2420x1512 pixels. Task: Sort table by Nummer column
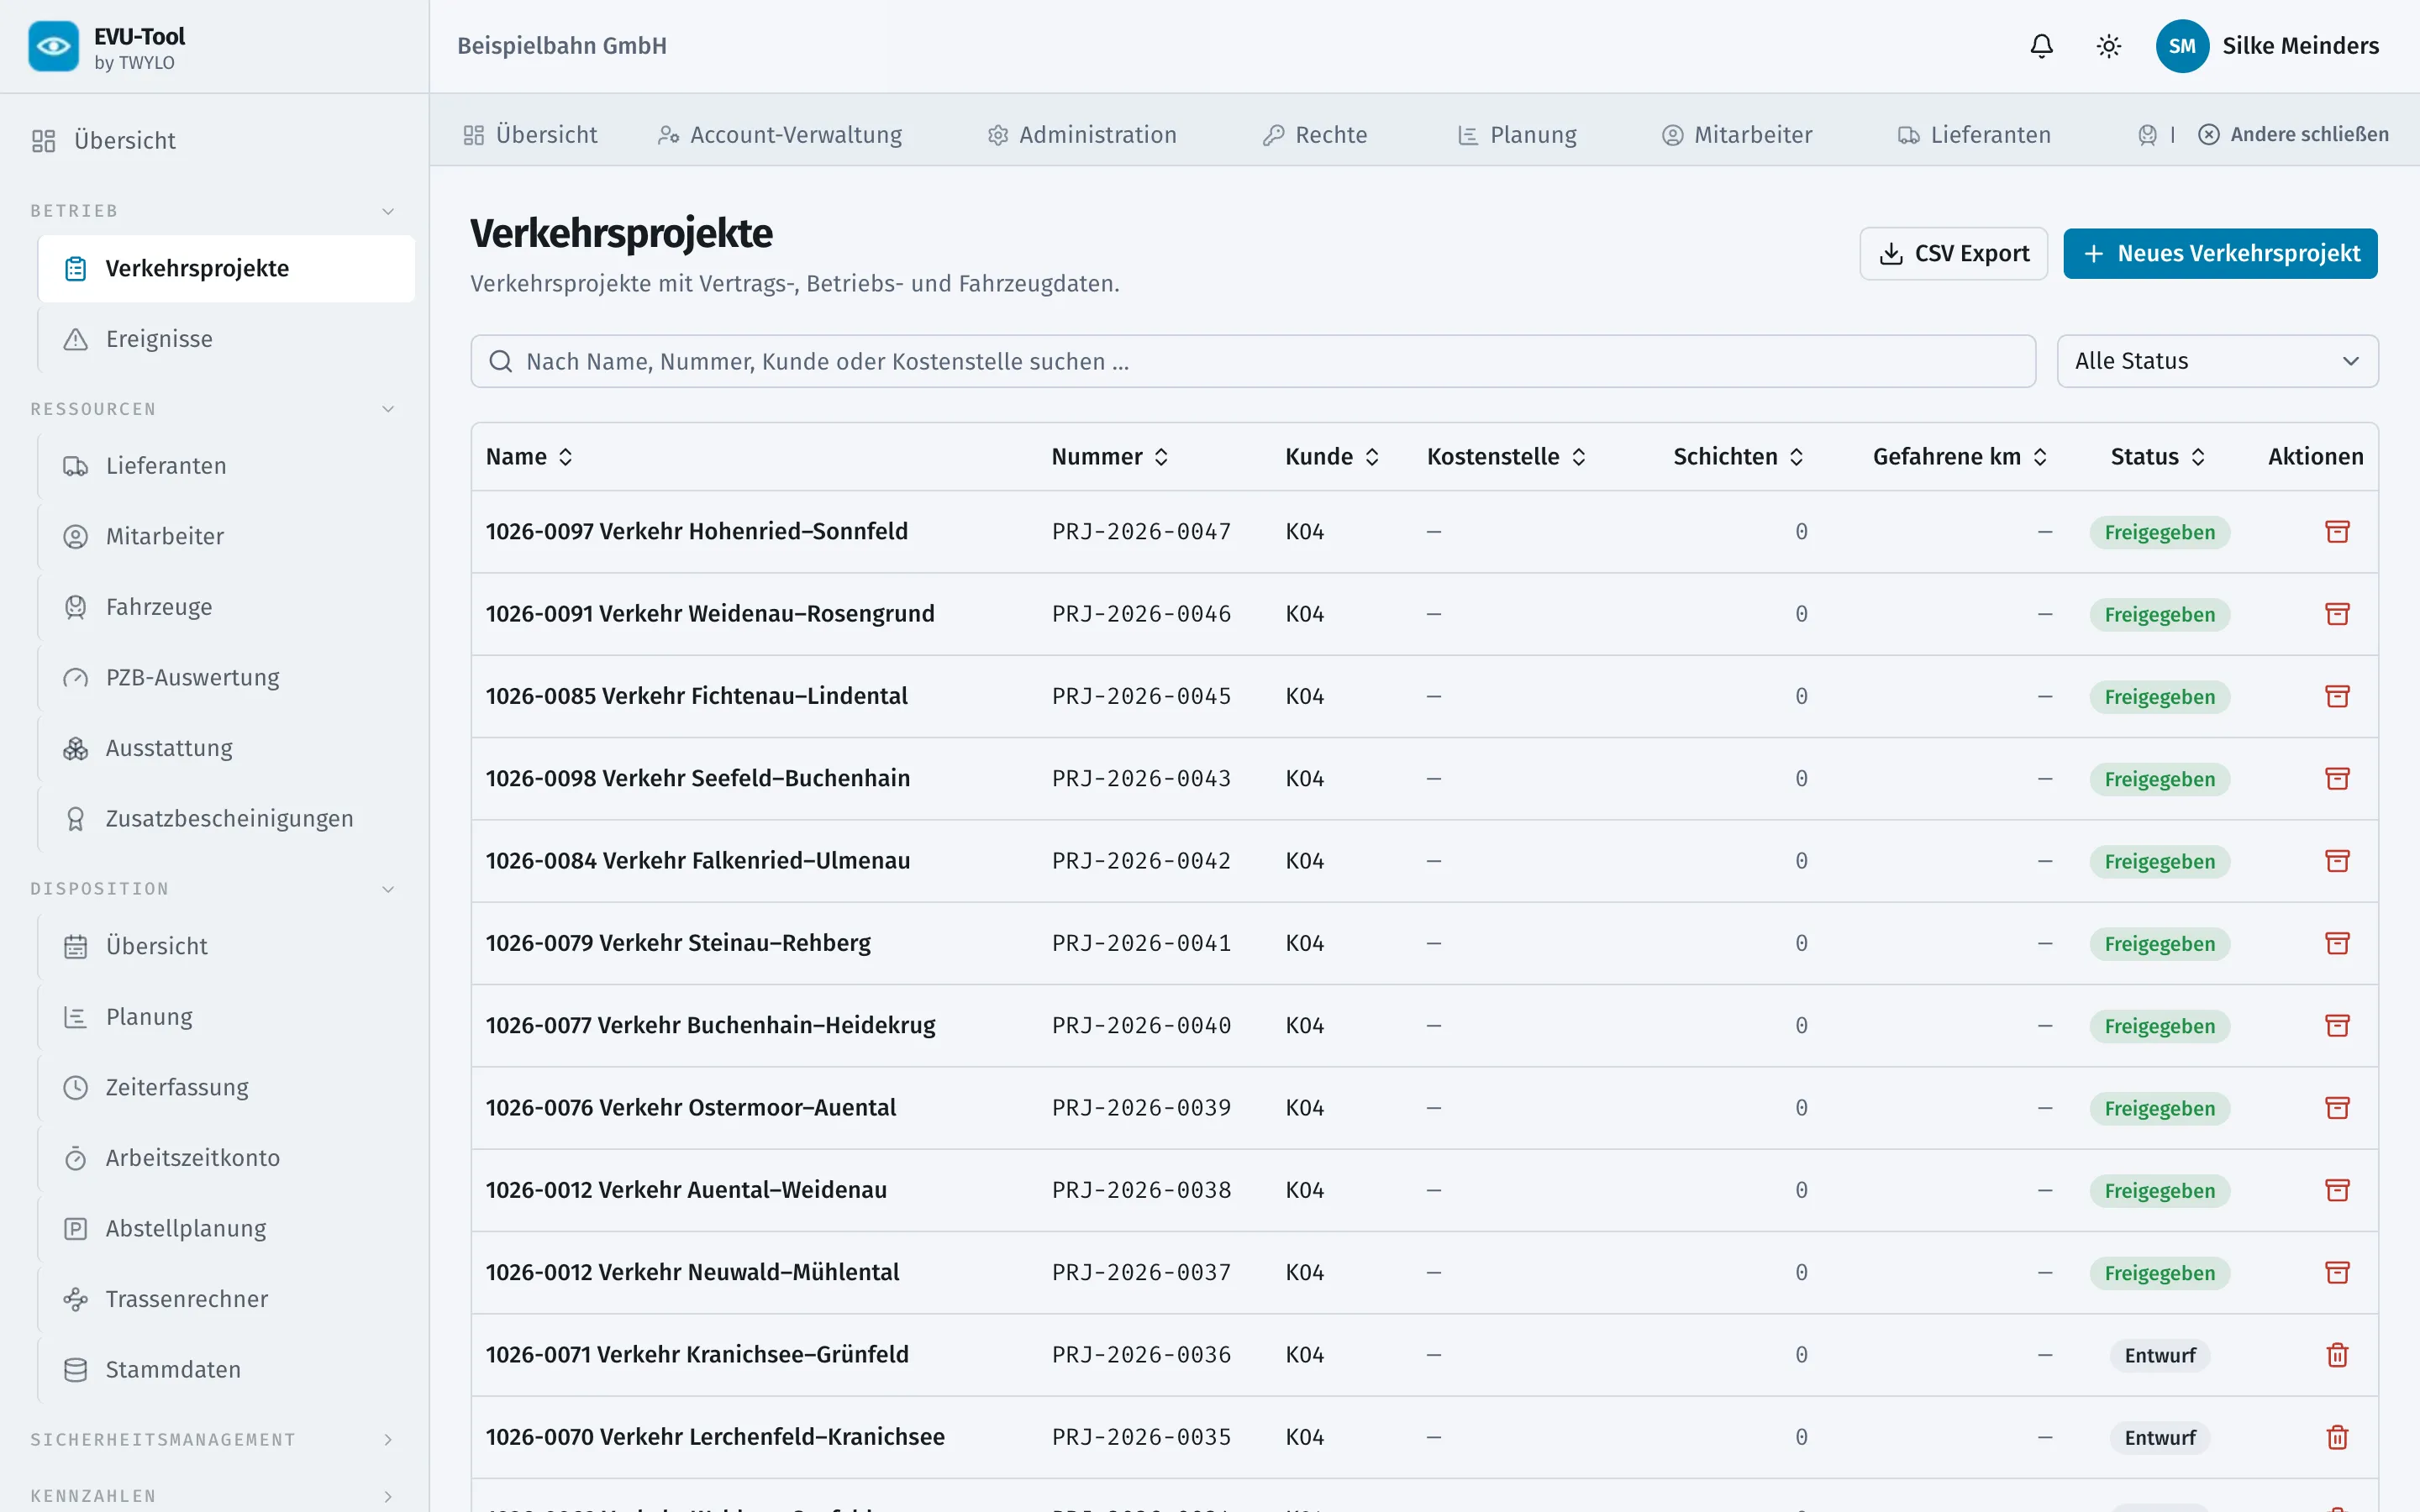(1110, 457)
